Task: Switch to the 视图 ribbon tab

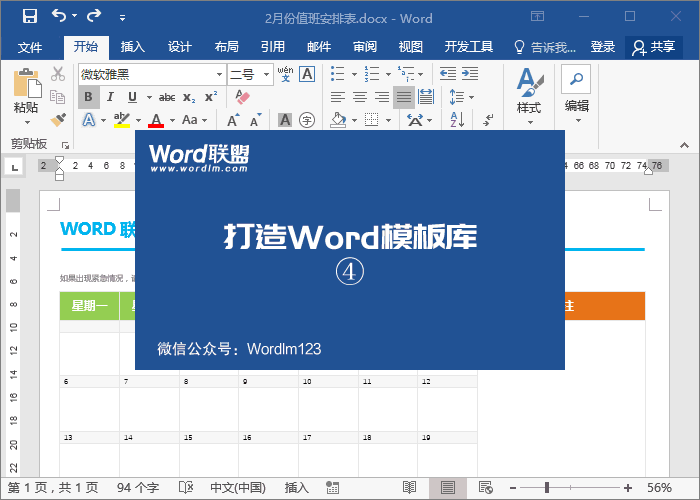Action: [410, 46]
